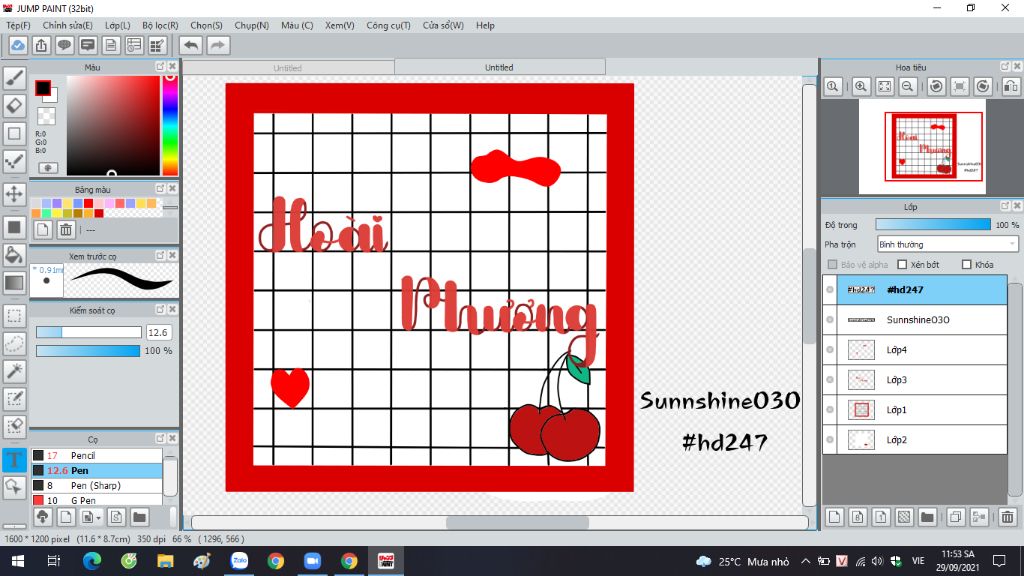
Task: Open the Pha trộn blend mode dropdown
Action: (x=947, y=244)
